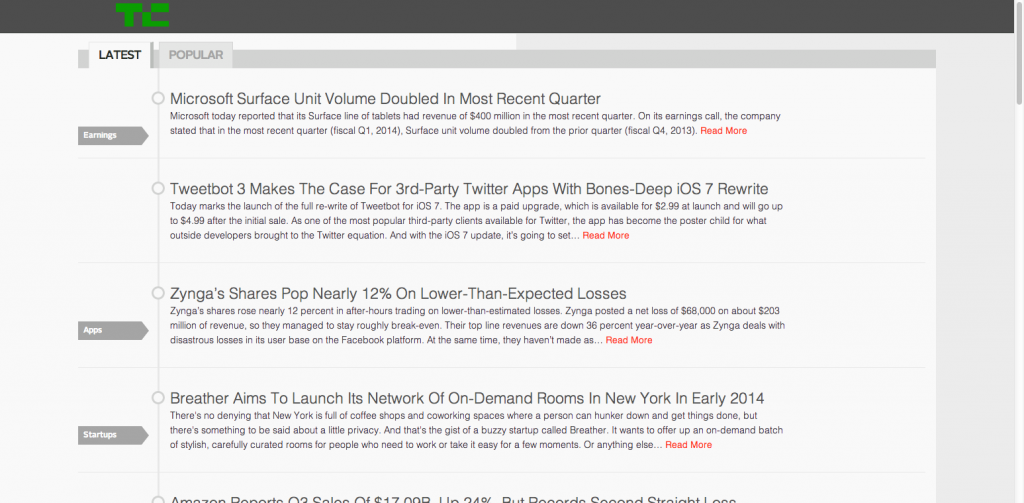The width and height of the screenshot is (1024, 503).
Task: Switch to the POPULAR tab
Action: click(196, 55)
